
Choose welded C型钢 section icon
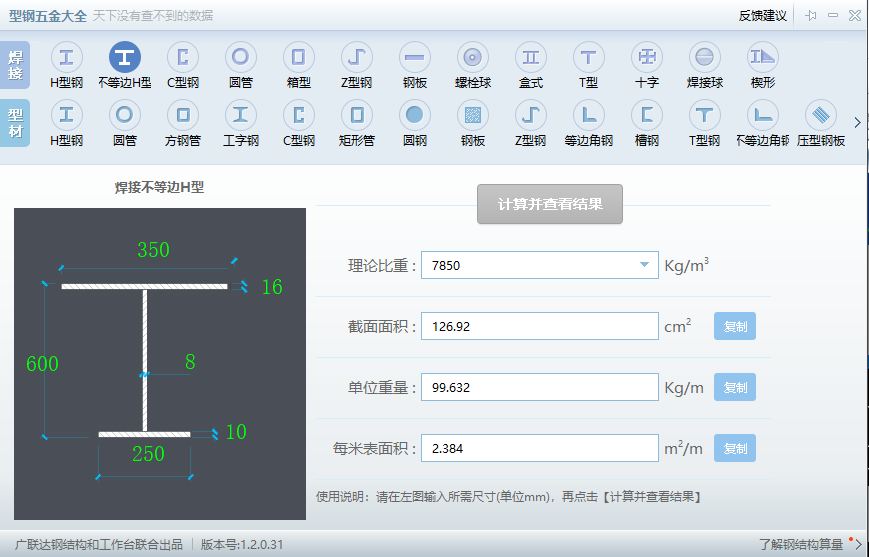pos(182,57)
